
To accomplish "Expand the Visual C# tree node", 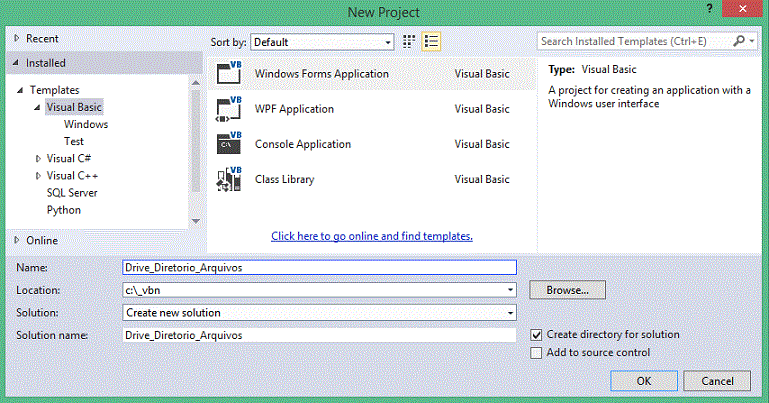I will (38, 158).
